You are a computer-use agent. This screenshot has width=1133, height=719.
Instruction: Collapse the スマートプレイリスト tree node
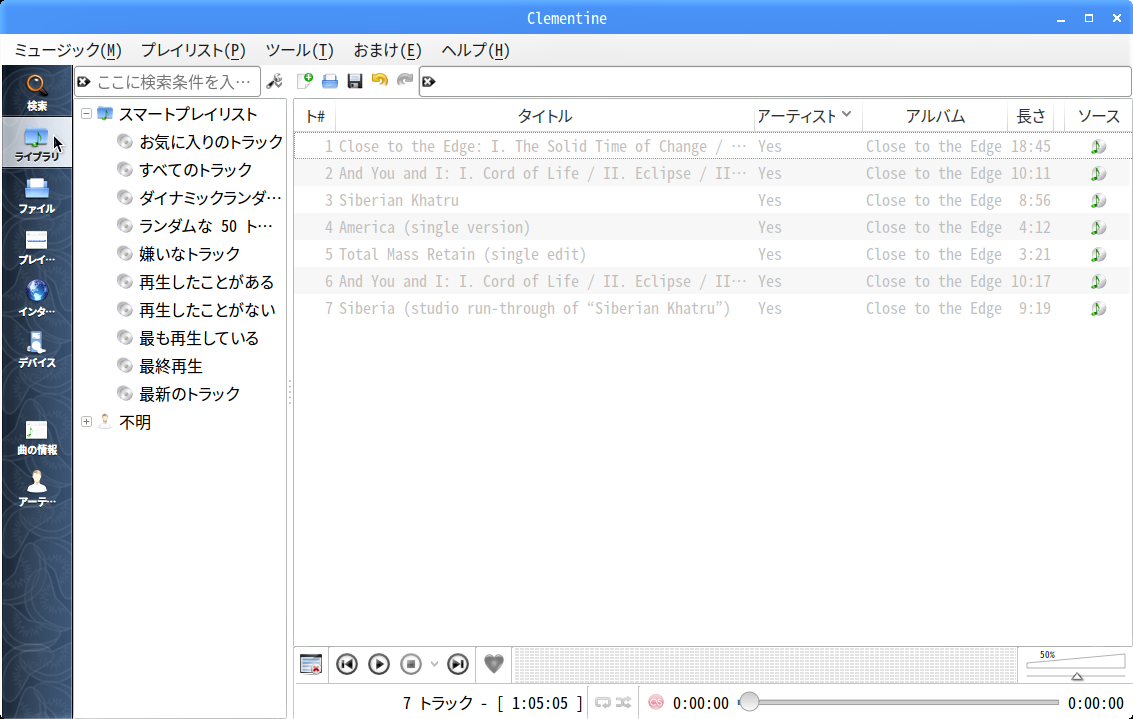click(86, 113)
